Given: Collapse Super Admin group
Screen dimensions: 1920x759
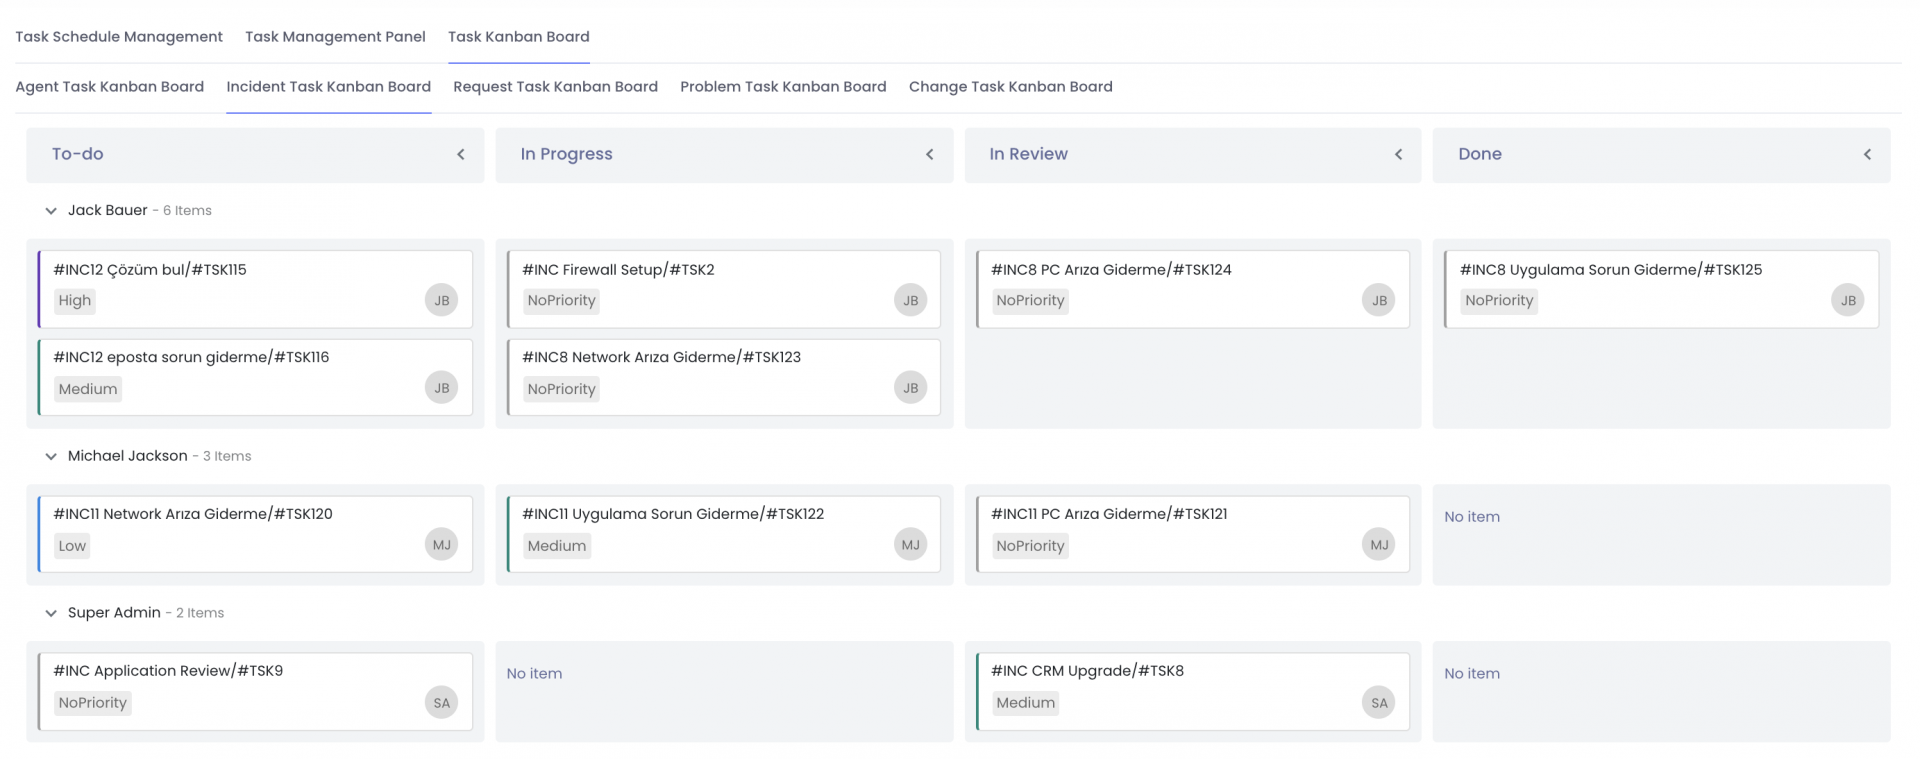Looking at the screenshot, I should tap(51, 613).
